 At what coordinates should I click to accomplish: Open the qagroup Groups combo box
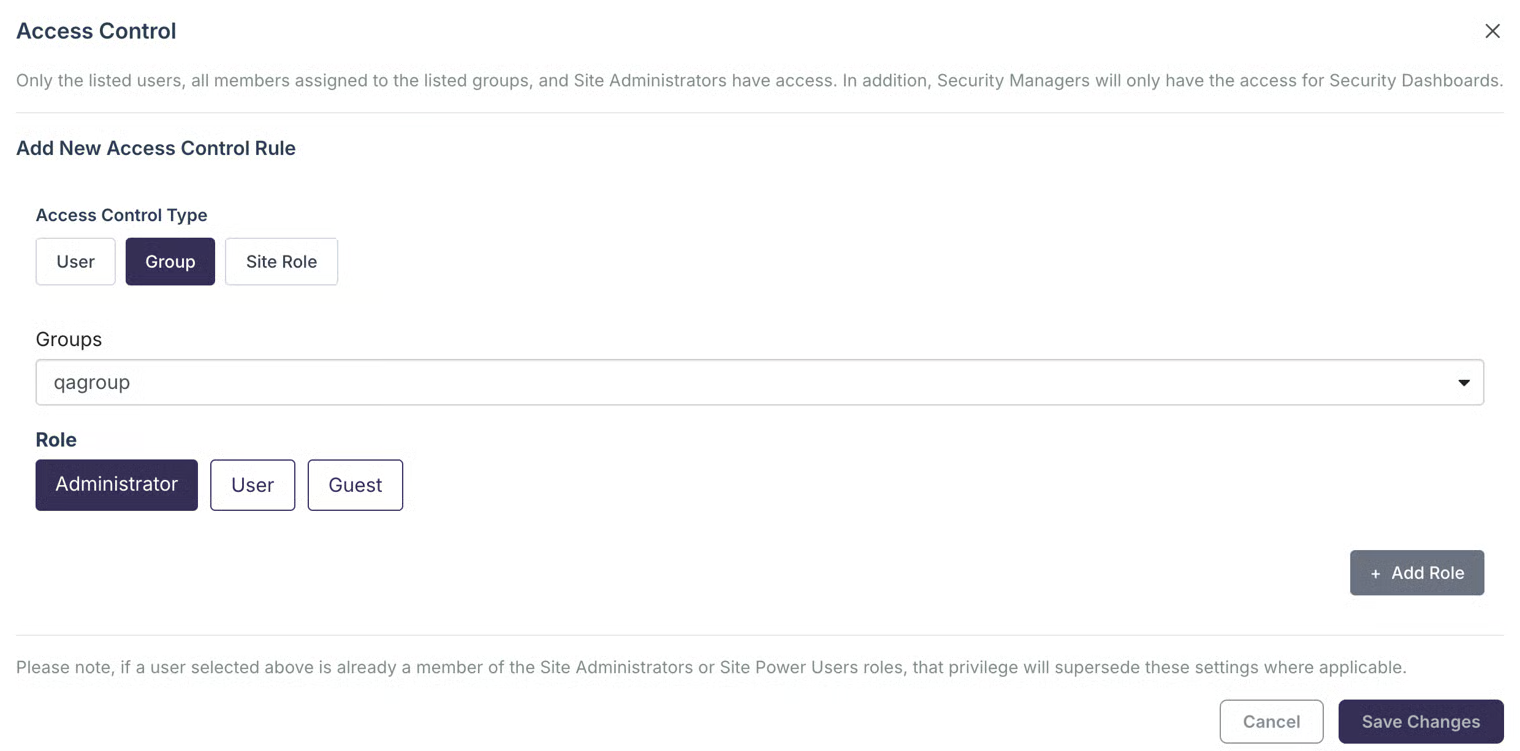click(740, 383)
